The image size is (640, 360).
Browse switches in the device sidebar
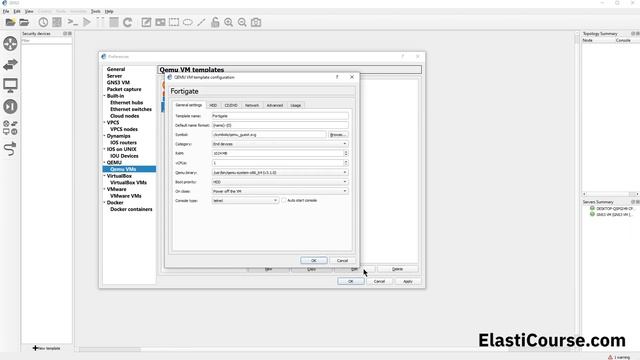(10, 64)
